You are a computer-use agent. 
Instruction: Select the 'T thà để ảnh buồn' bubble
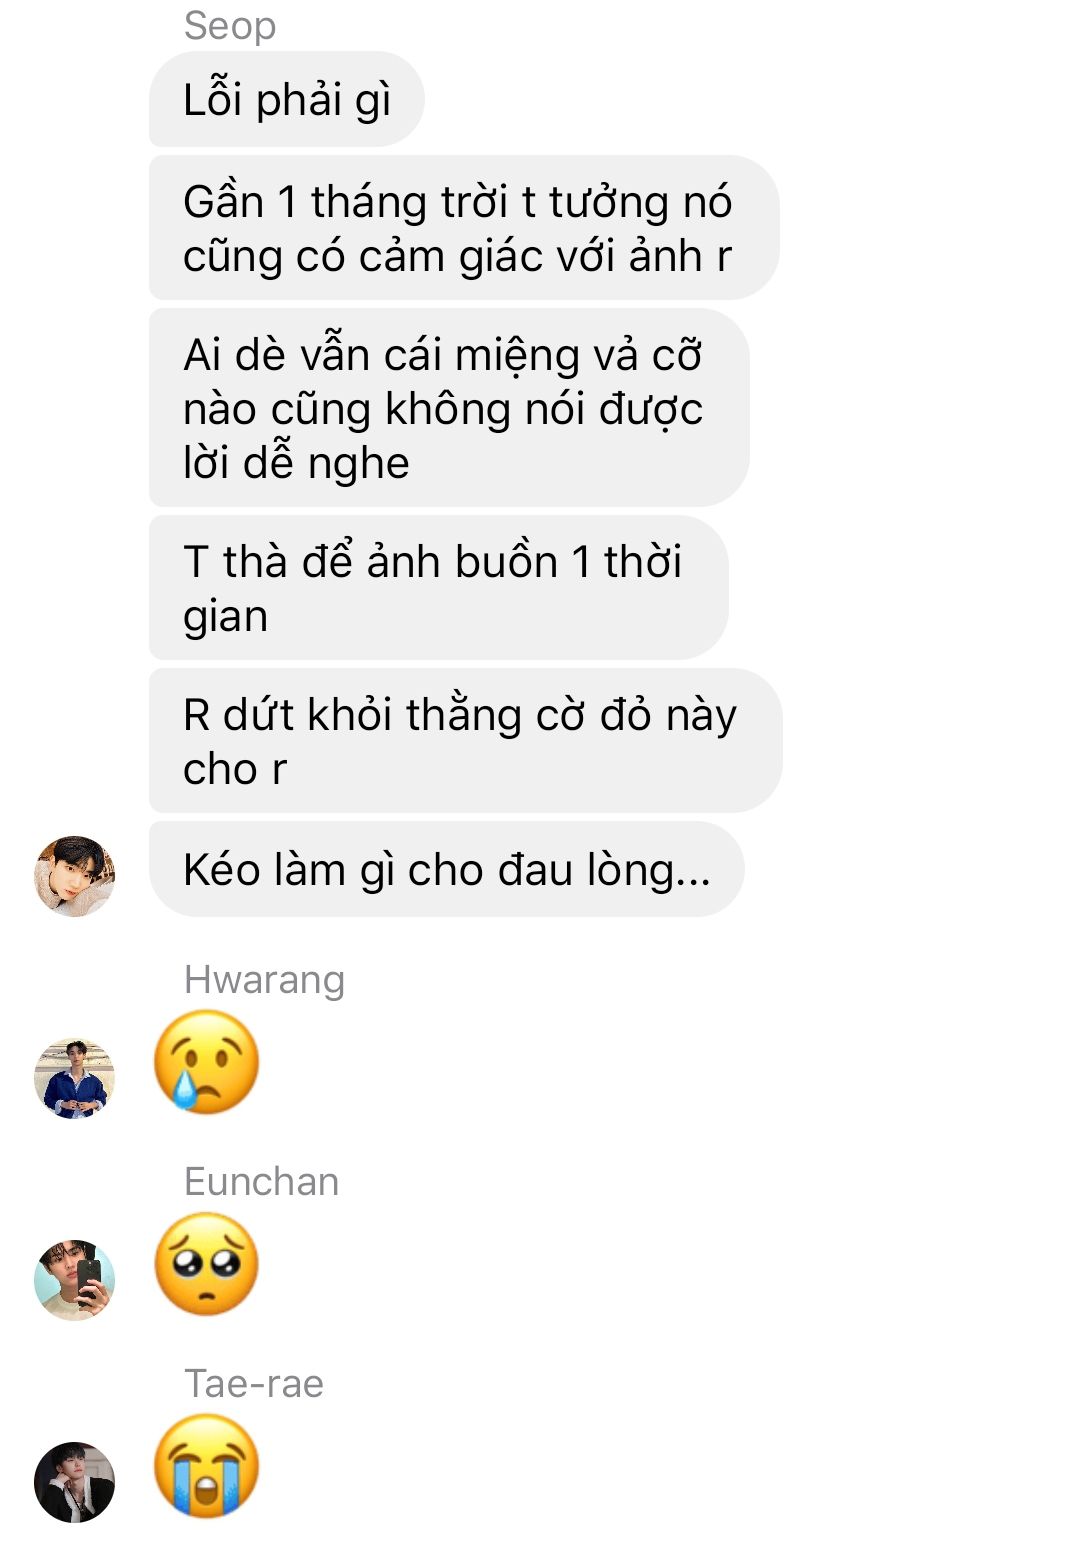[439, 588]
